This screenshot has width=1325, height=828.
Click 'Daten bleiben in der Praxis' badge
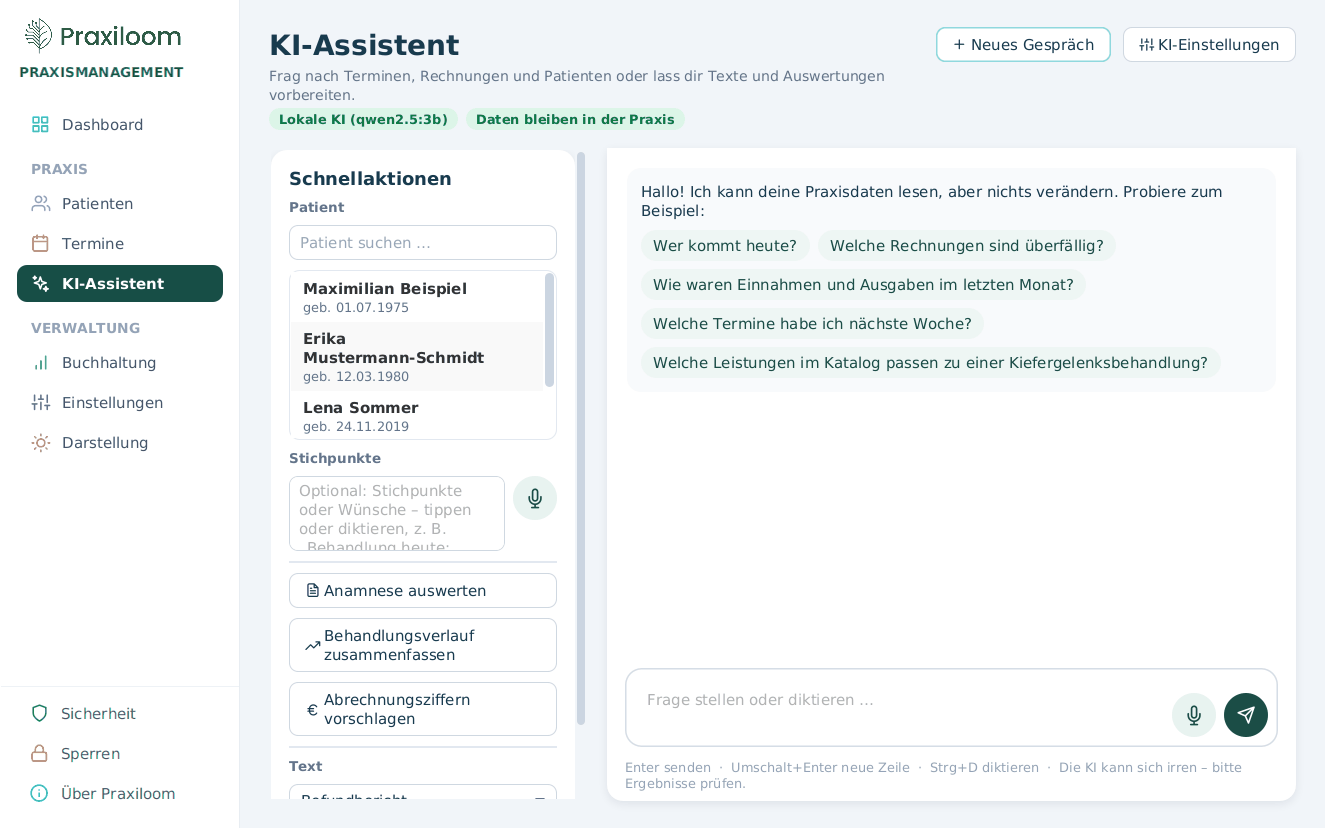(575, 119)
